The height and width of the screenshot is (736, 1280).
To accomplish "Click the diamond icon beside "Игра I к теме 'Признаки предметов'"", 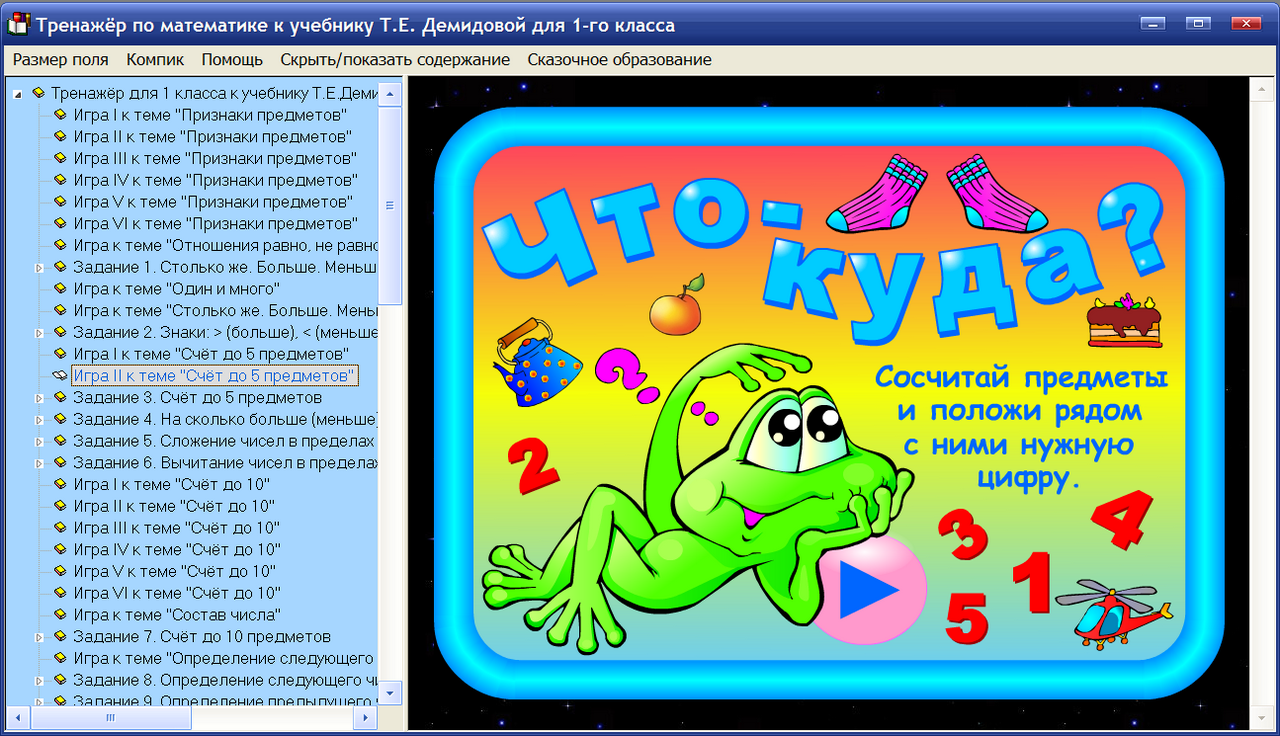I will point(58,115).
